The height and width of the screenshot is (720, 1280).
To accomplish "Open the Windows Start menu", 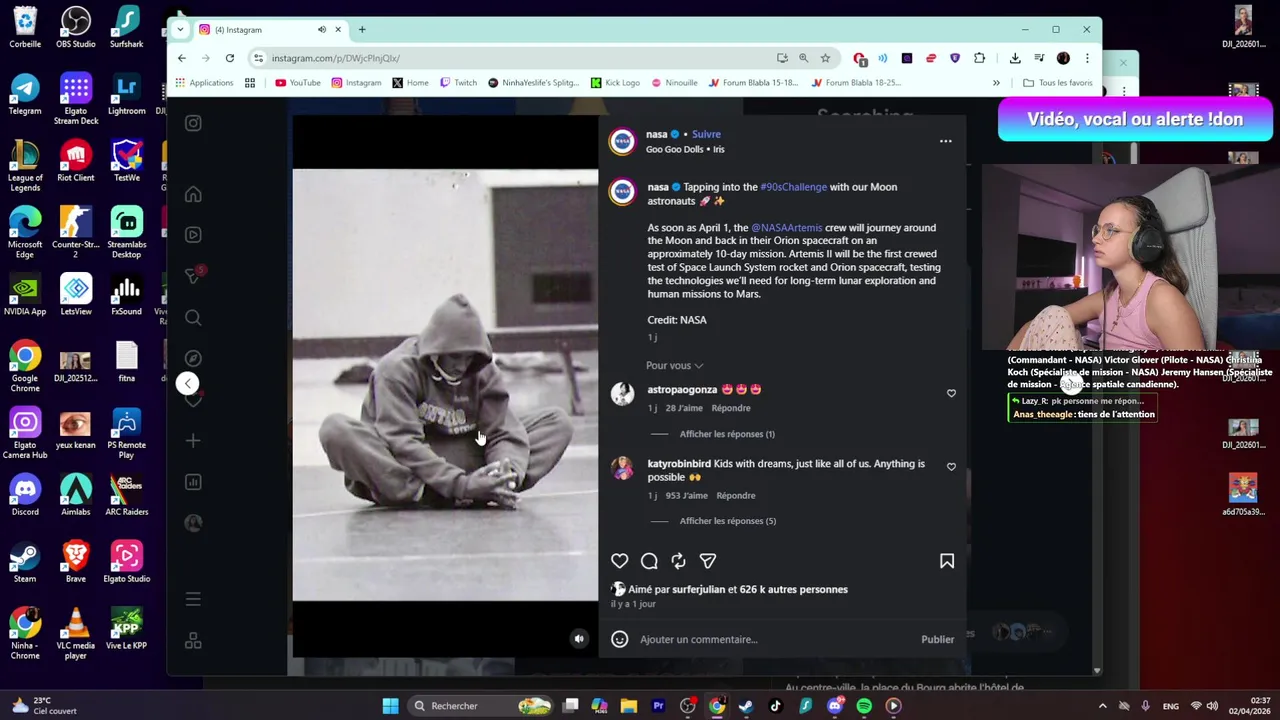I will coord(390,706).
